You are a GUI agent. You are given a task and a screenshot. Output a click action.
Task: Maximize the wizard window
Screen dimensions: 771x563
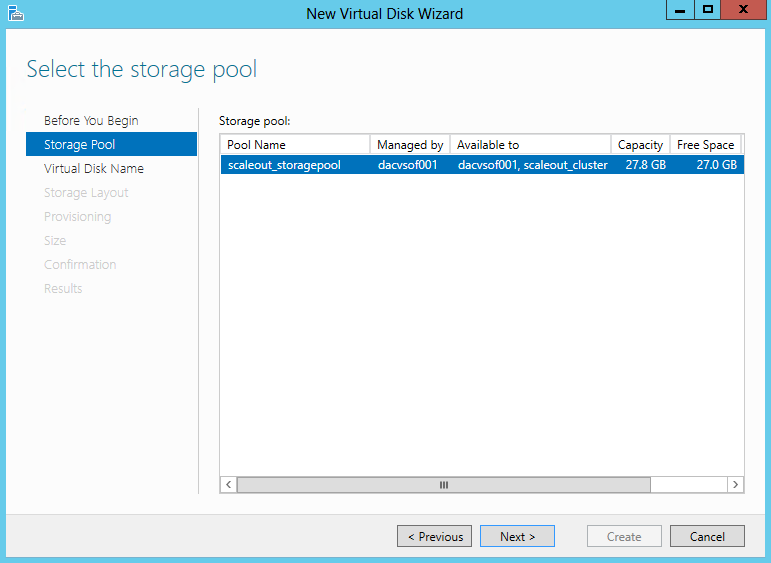(x=708, y=10)
